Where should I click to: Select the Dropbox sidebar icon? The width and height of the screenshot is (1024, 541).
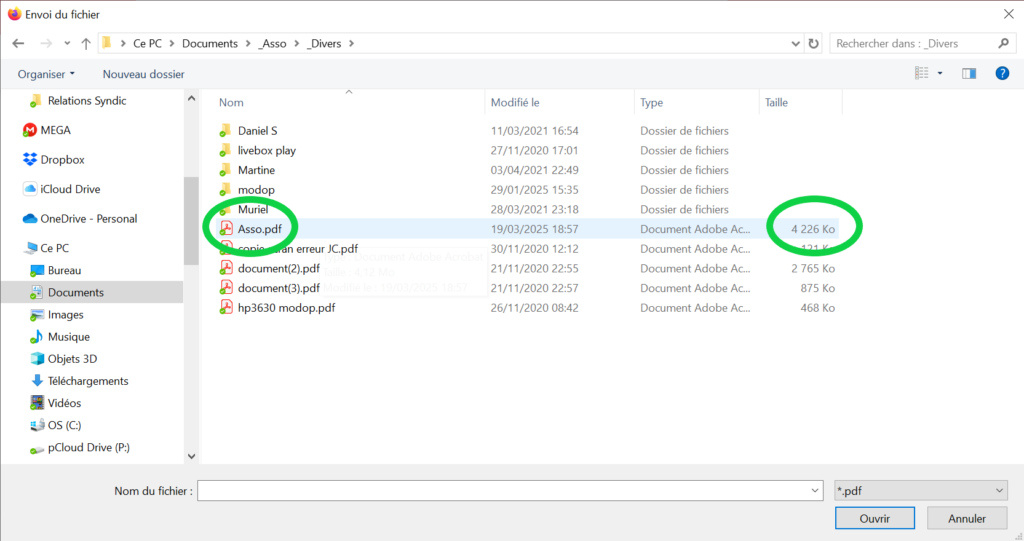[30, 160]
